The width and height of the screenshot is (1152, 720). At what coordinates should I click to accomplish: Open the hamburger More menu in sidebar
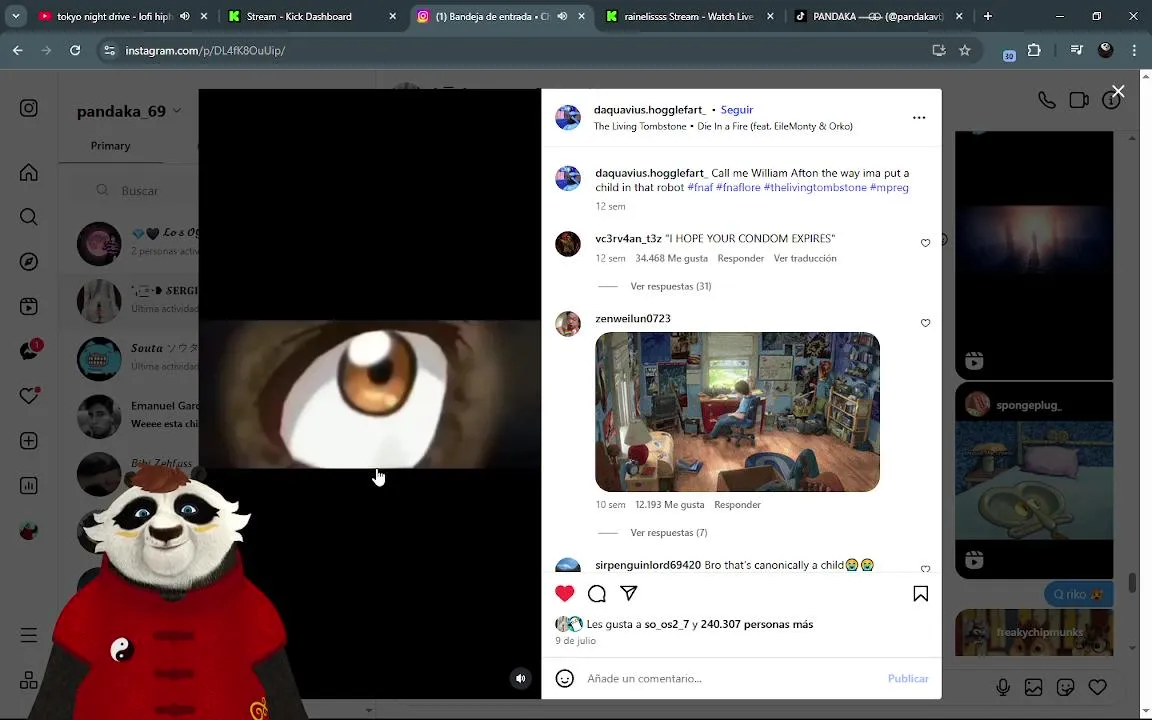click(x=29, y=636)
